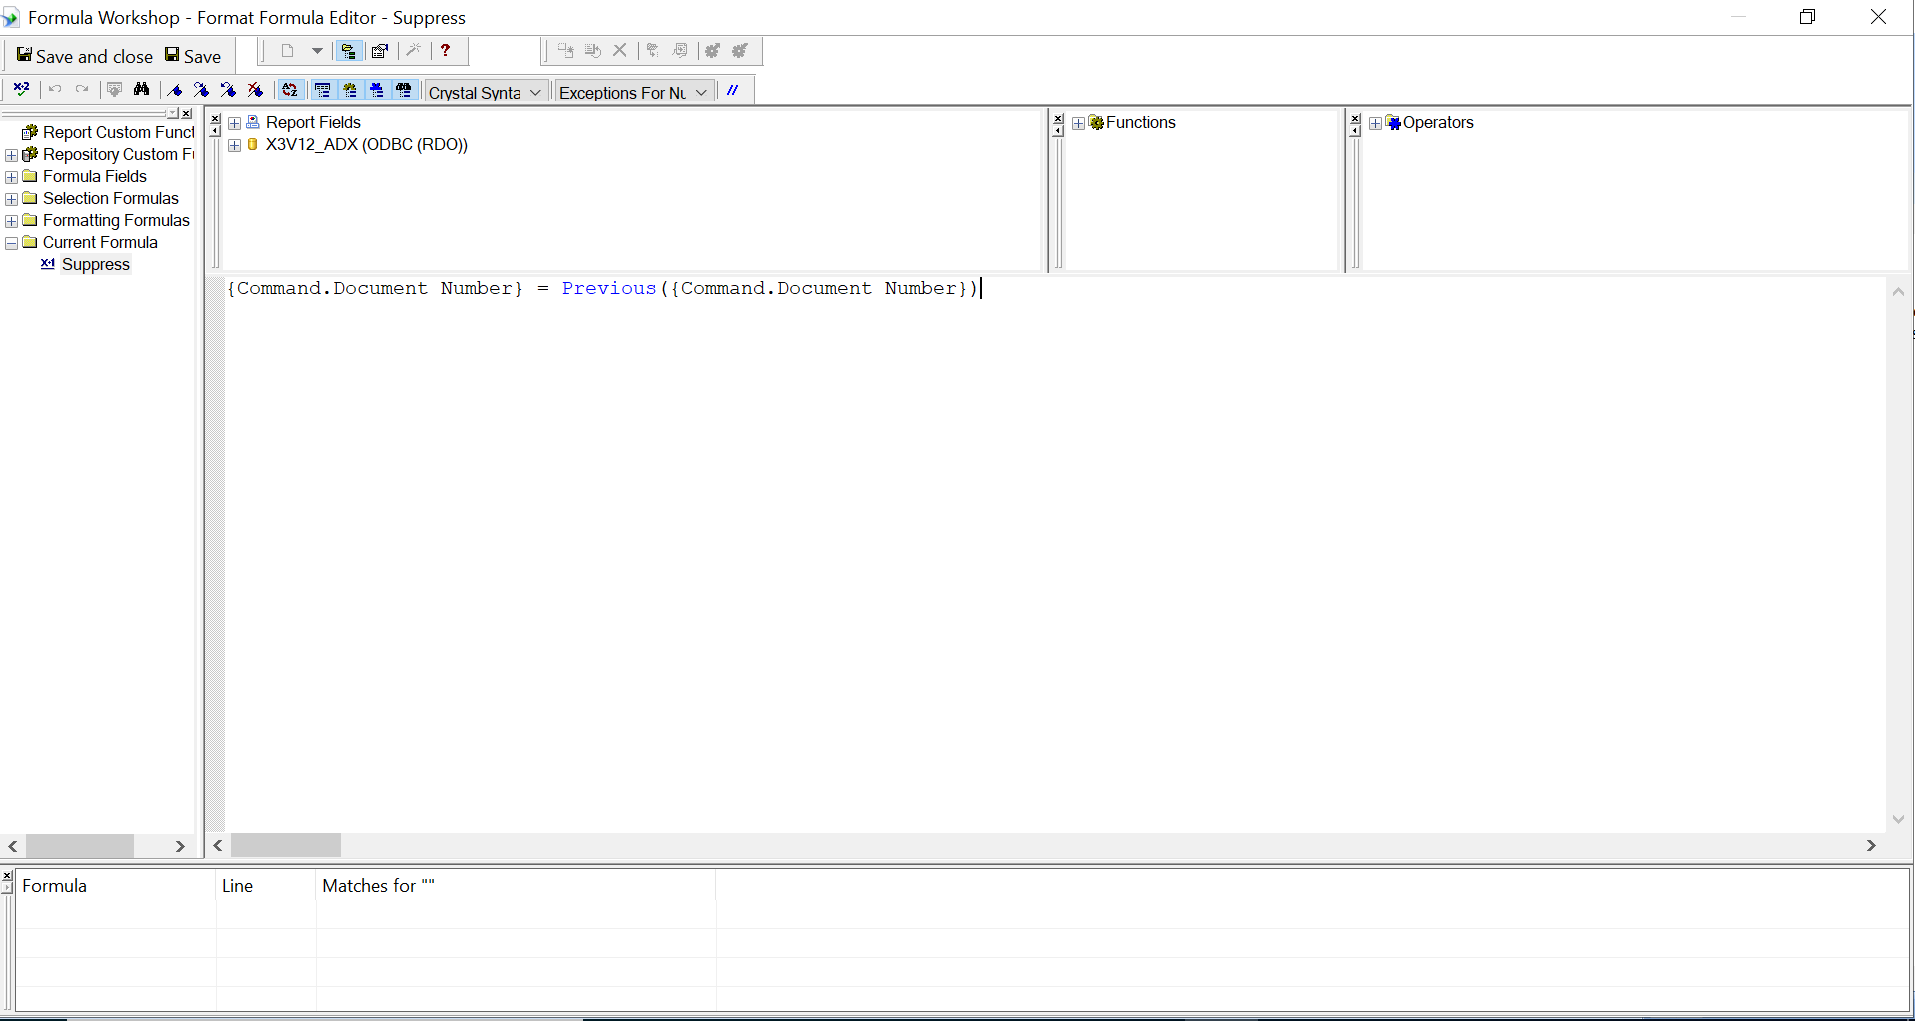Toggle the Operator Tree panel visibility
Screen dimensions: 1915x1021
click(x=377, y=90)
